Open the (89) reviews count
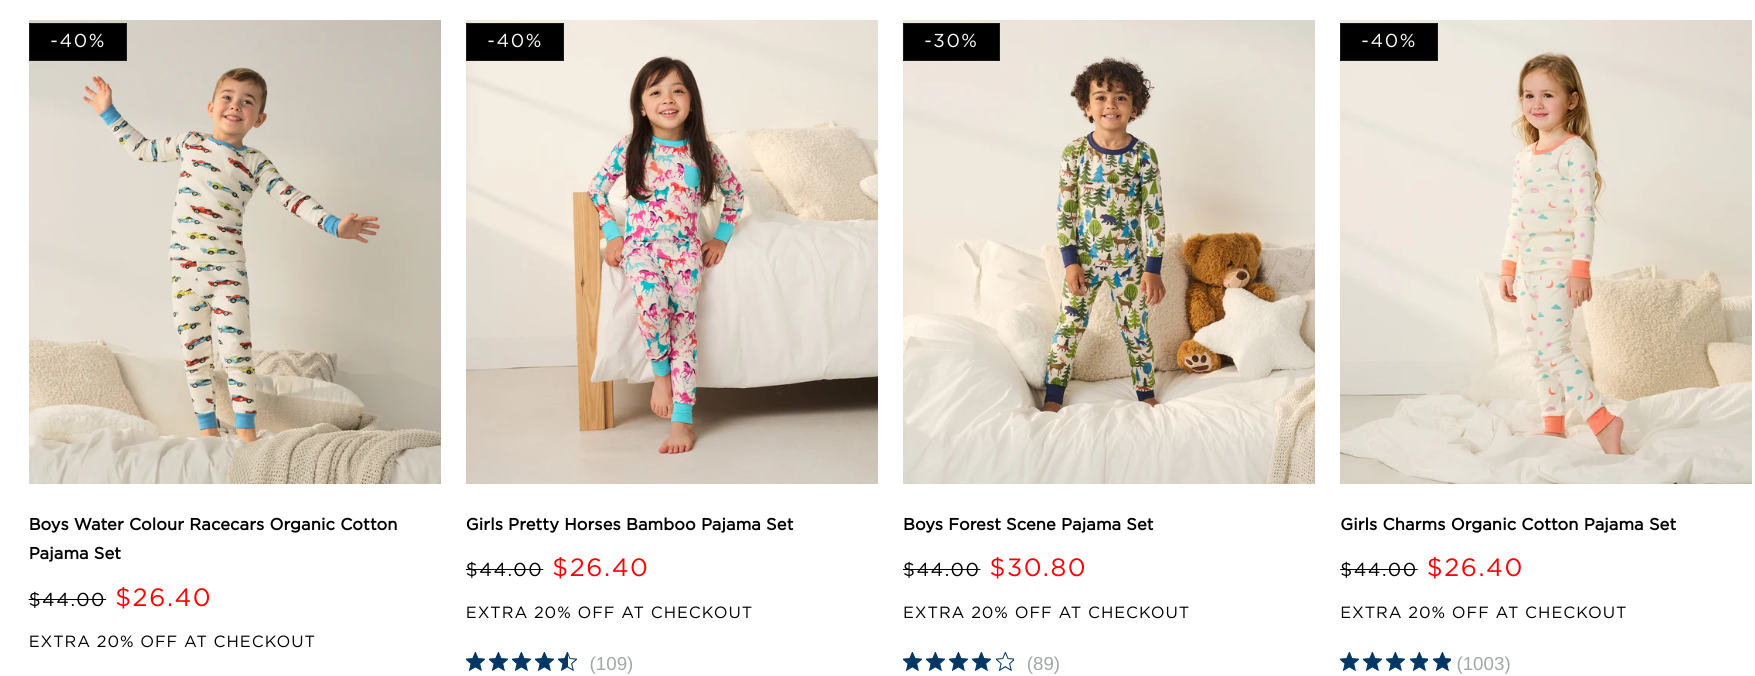Image resolution: width=1755 pixels, height=676 pixels. pos(1043,663)
